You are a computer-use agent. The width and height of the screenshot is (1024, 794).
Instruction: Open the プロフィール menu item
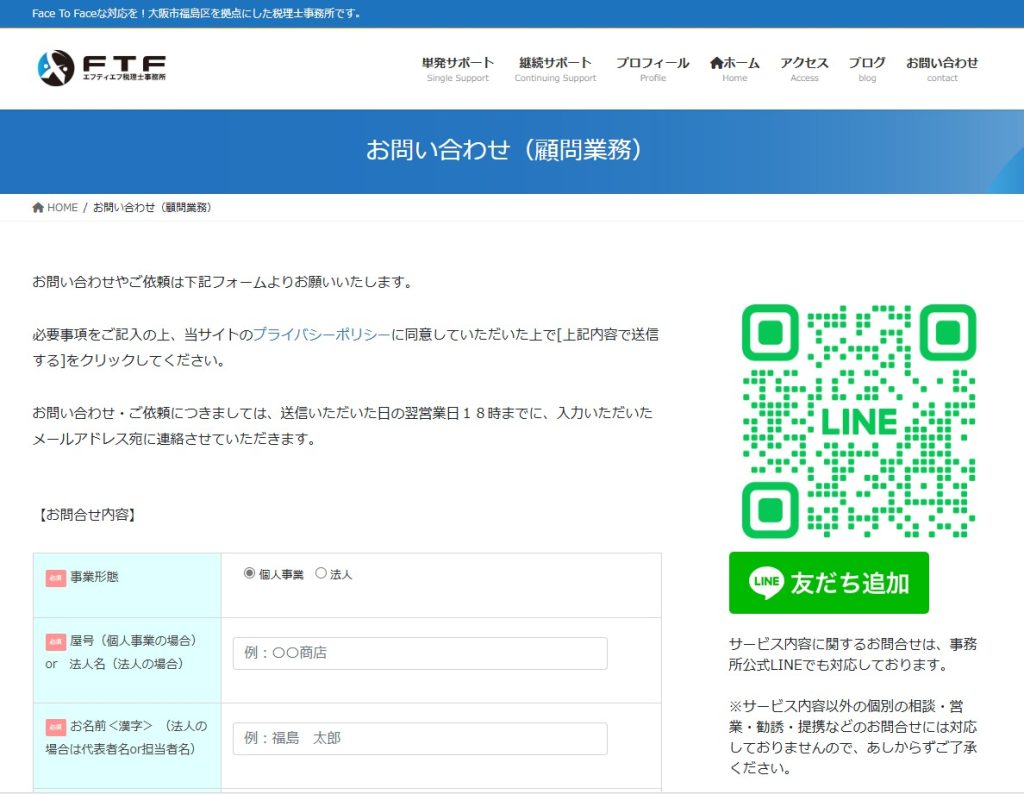click(652, 69)
